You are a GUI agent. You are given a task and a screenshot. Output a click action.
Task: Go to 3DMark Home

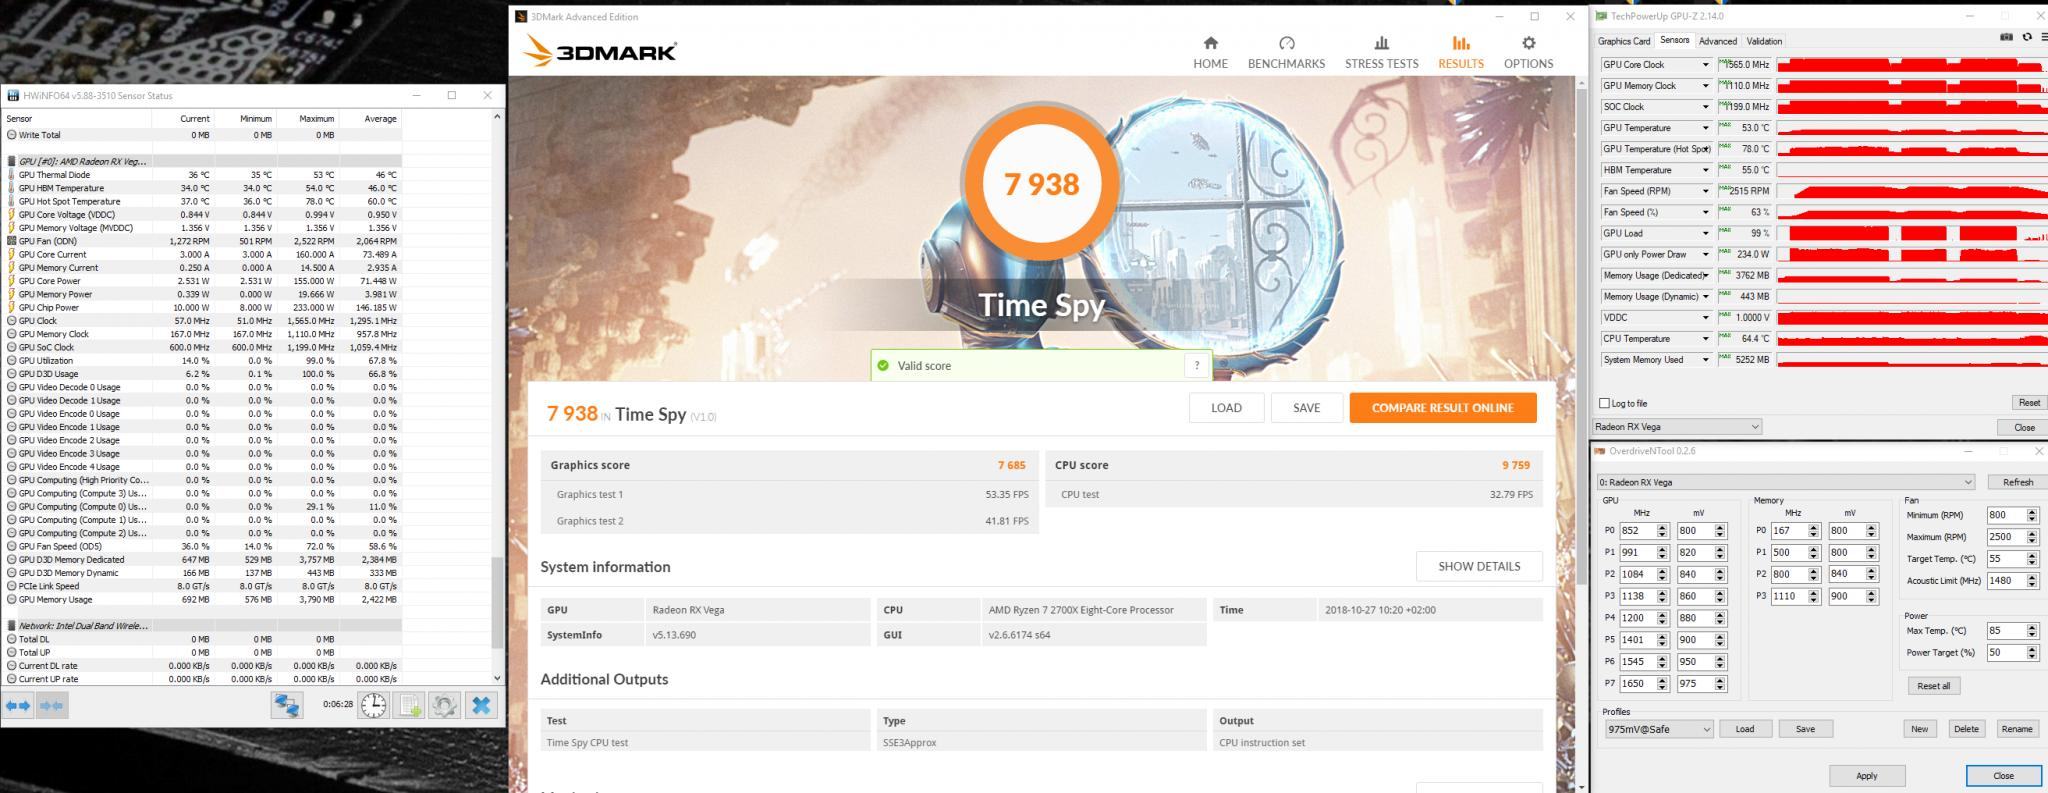coord(1210,53)
